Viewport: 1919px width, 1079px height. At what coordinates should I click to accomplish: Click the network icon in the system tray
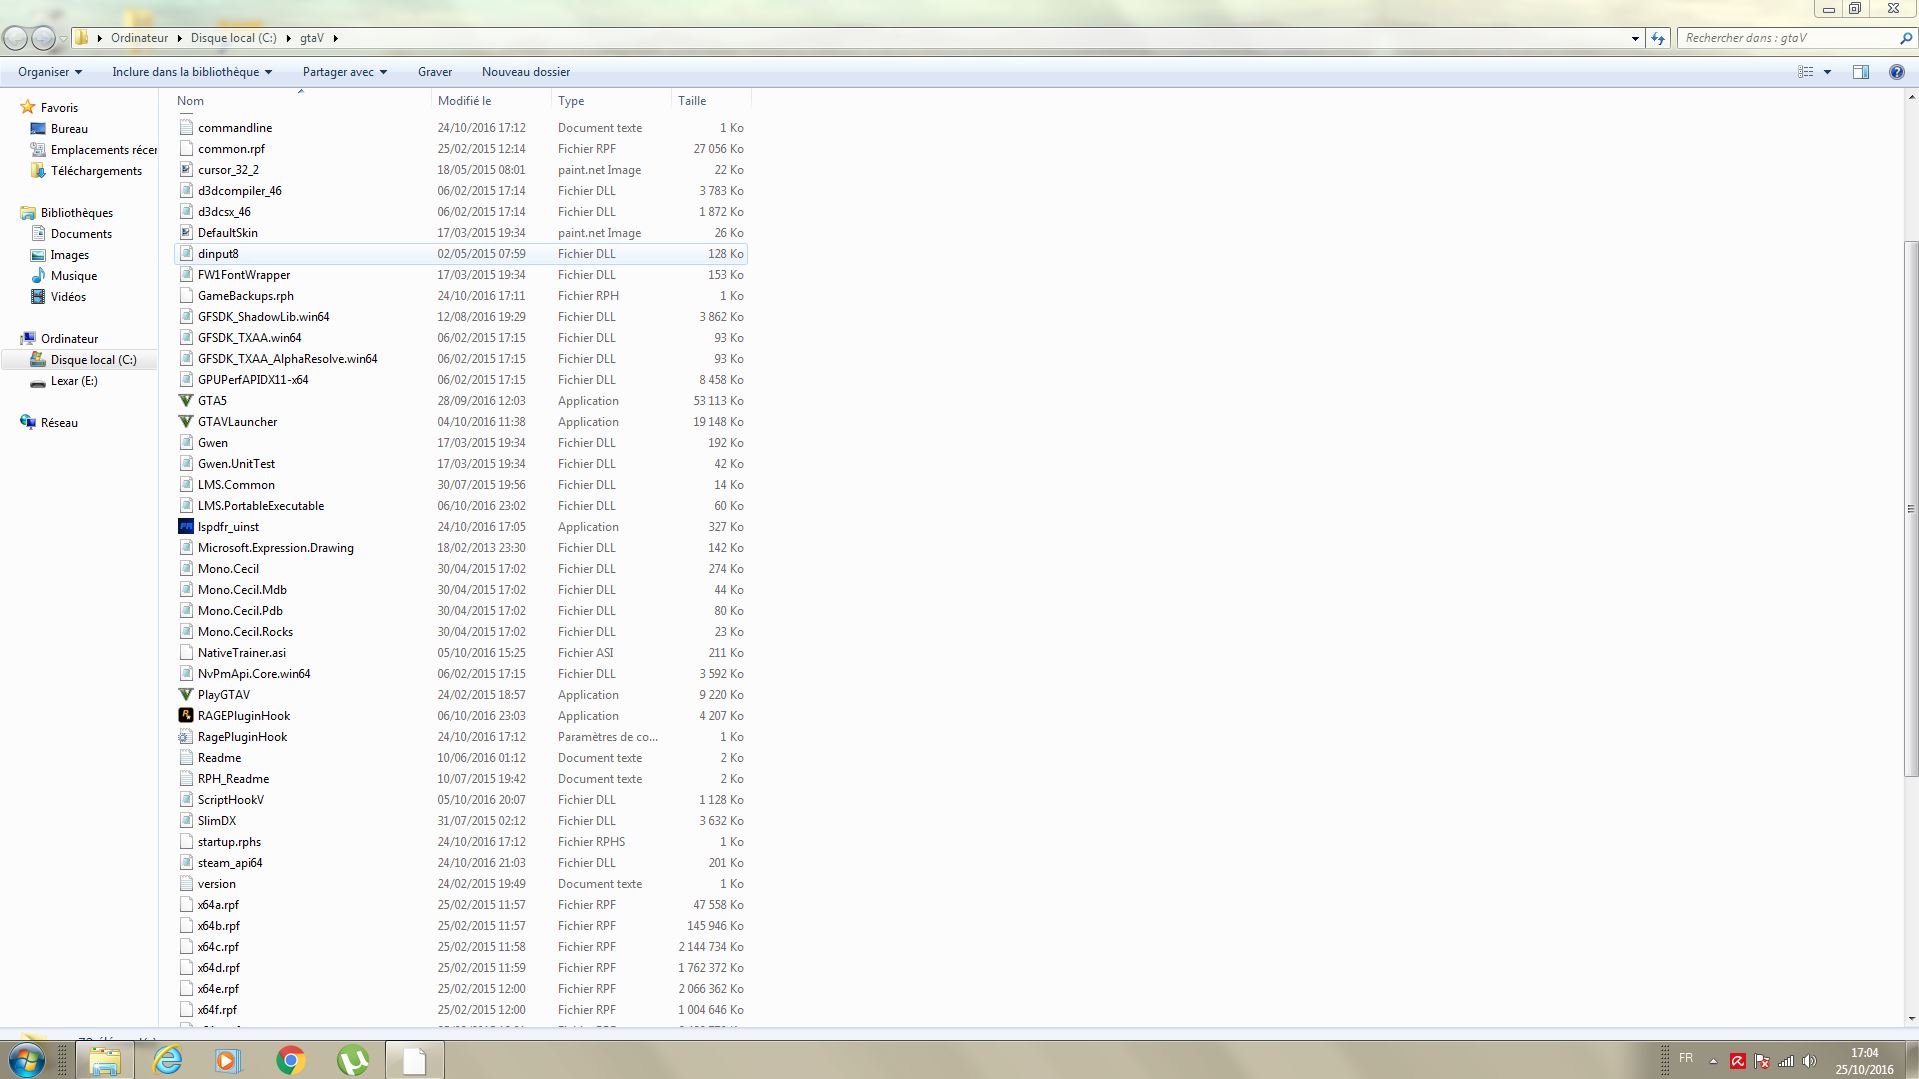pos(1786,1061)
